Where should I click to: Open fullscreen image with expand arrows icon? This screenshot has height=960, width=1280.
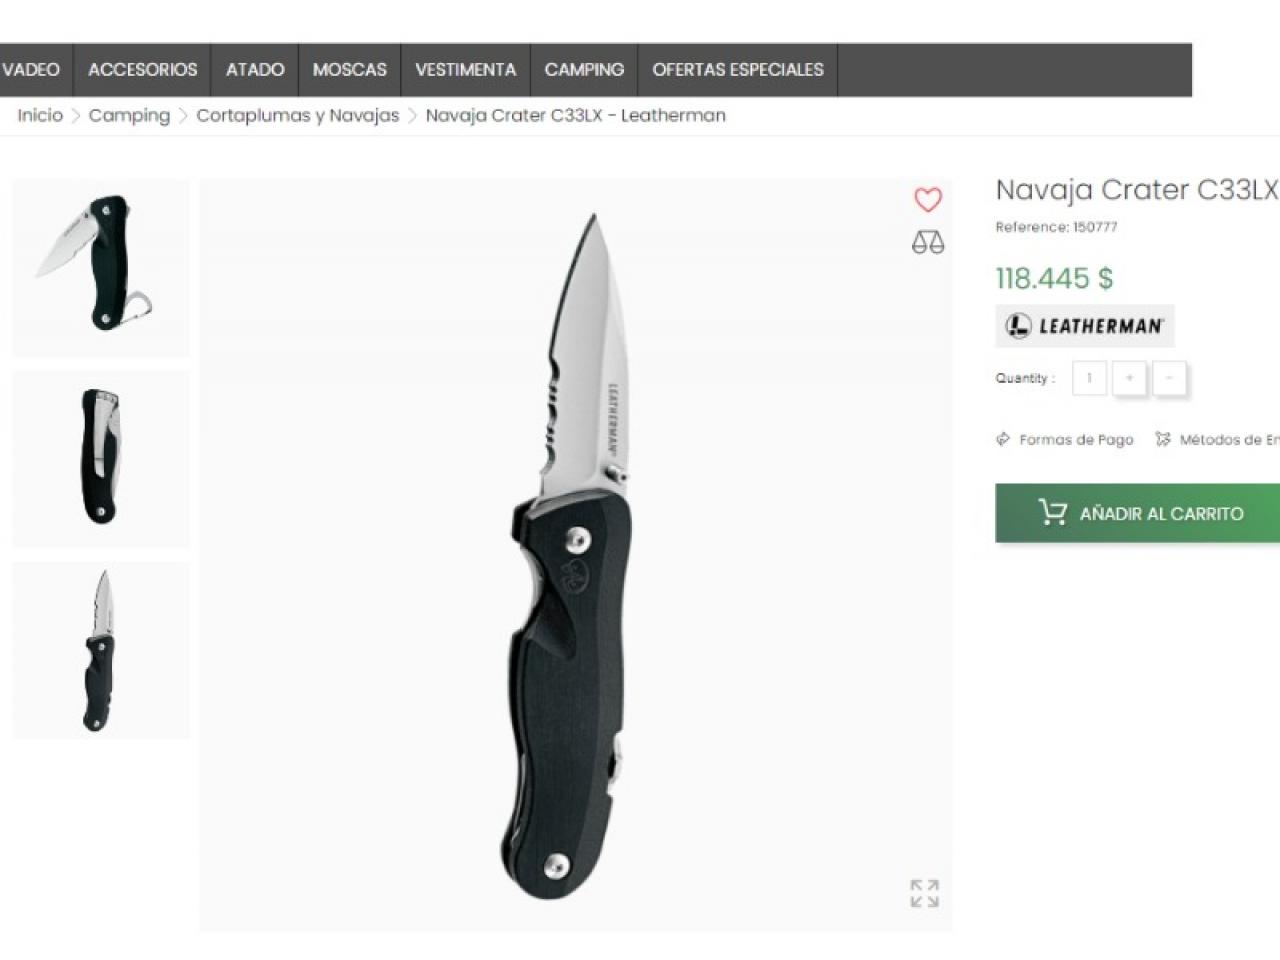[x=924, y=893]
